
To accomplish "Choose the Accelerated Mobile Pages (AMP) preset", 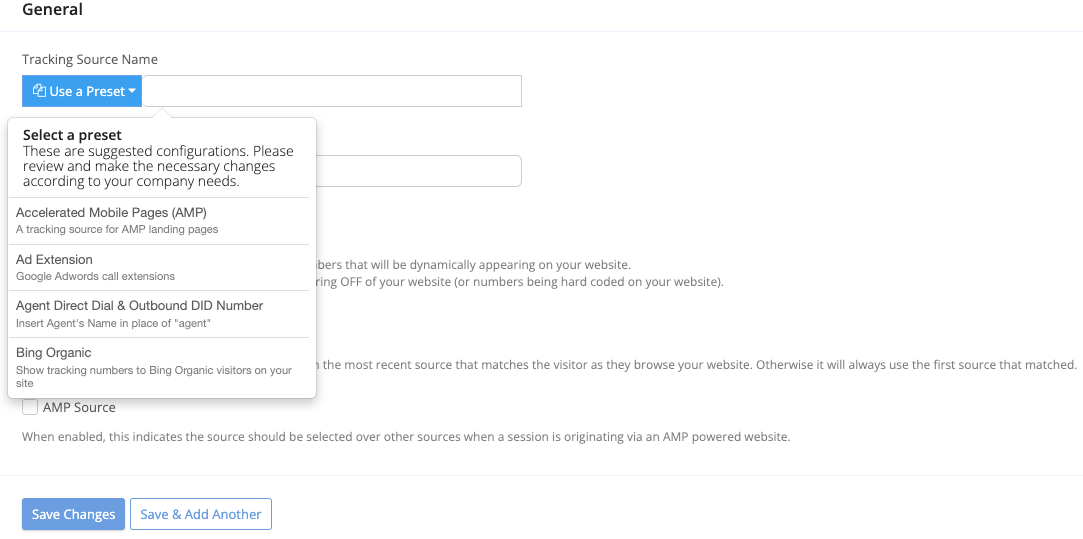I will pyautogui.click(x=111, y=213).
